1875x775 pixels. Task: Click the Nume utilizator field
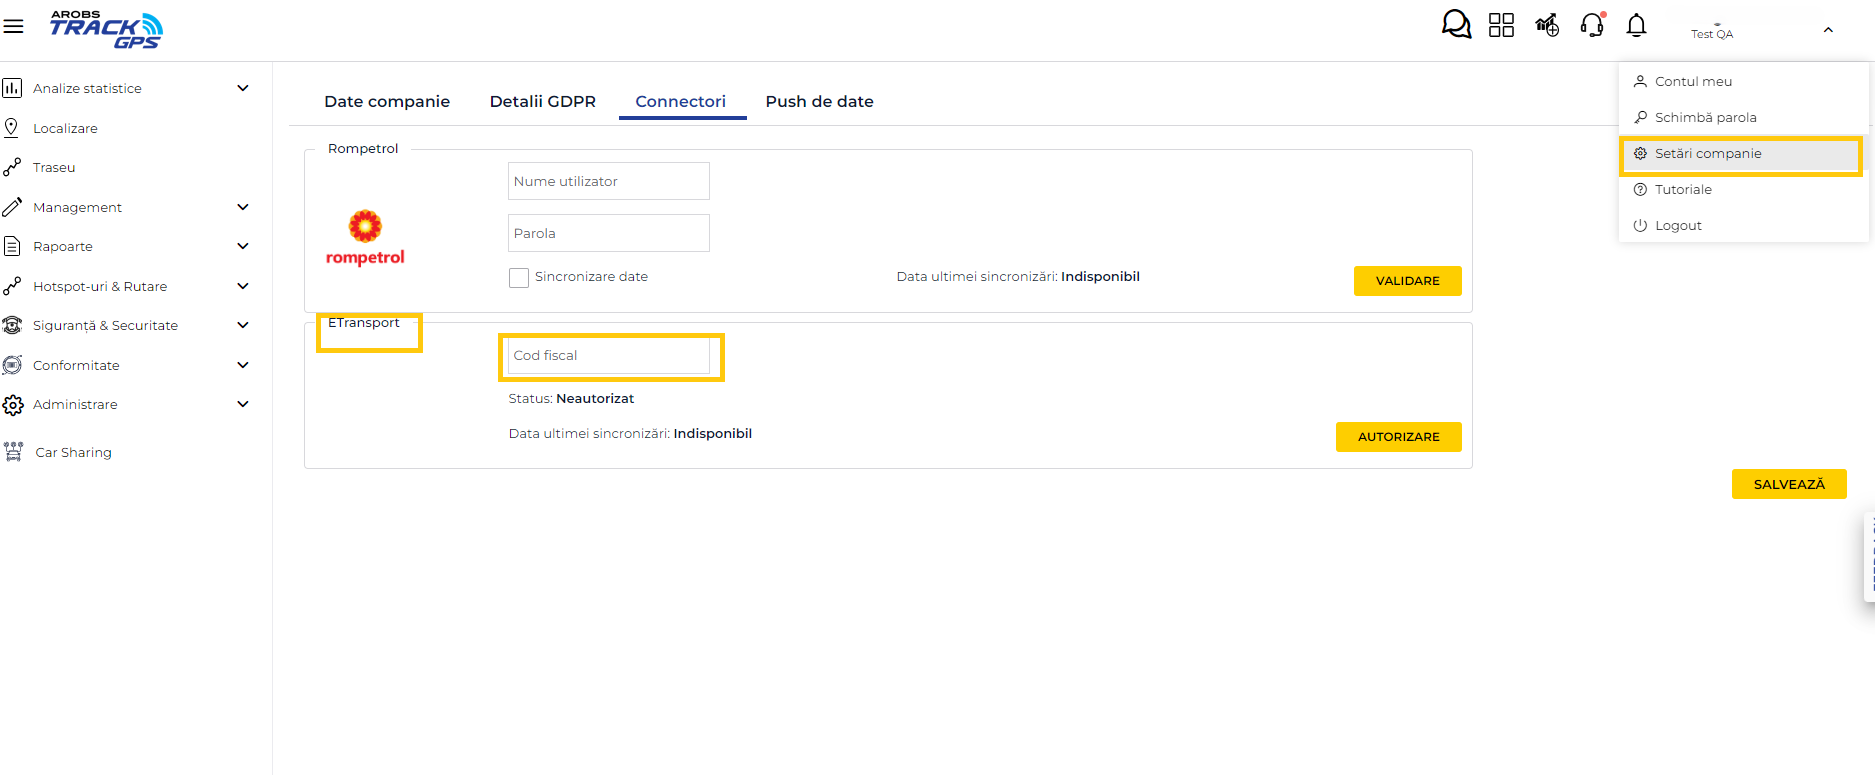[x=608, y=181]
